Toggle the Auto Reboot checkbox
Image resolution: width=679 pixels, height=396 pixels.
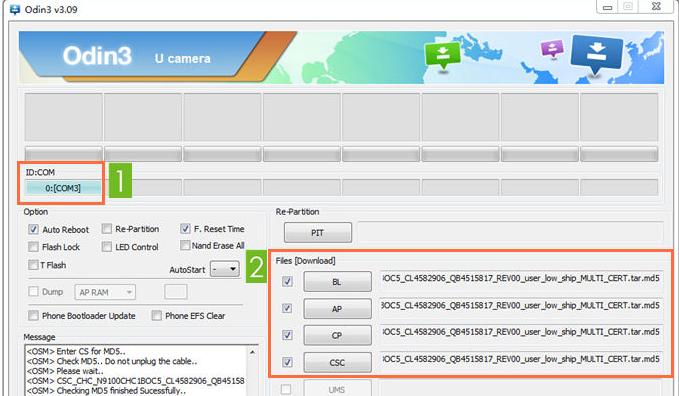click(33, 229)
